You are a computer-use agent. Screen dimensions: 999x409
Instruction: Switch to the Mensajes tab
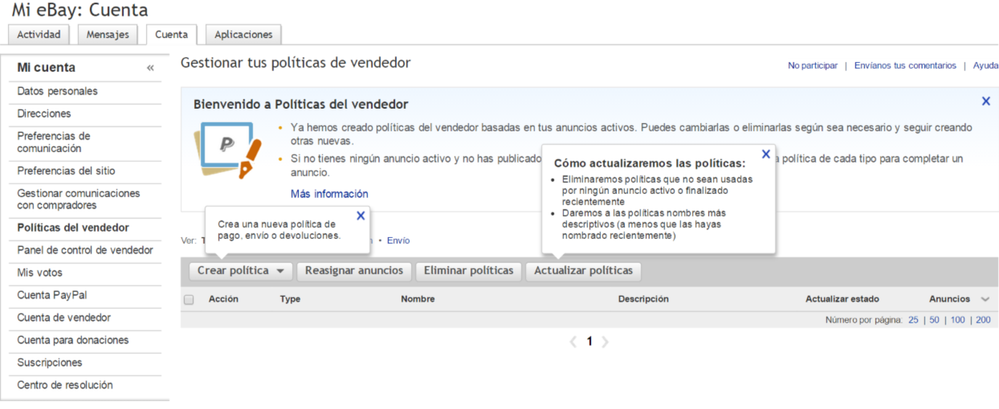108,34
